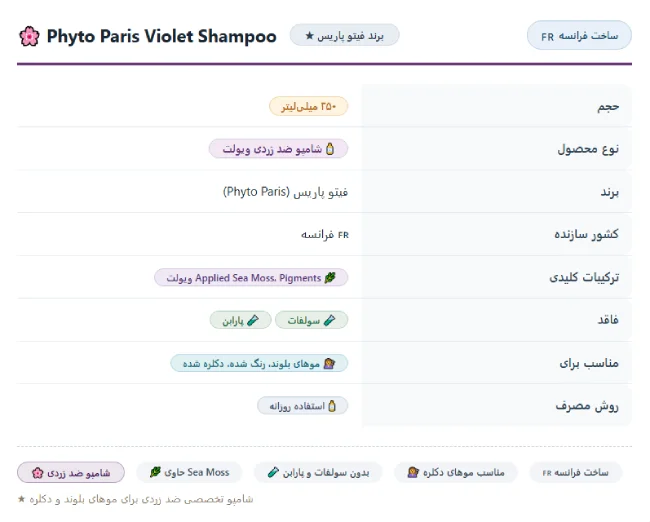Select the ساخت فرانسه footer tag
Image resolution: width=650 pixels, height=522 pixels.
575,472
